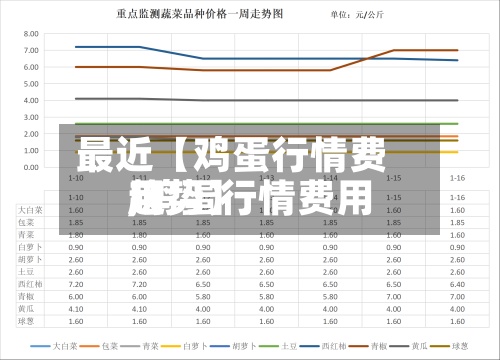Click the 黄瓜 value 4.00 under 1-16
Screen dimensions: 500x360
(x=457, y=309)
